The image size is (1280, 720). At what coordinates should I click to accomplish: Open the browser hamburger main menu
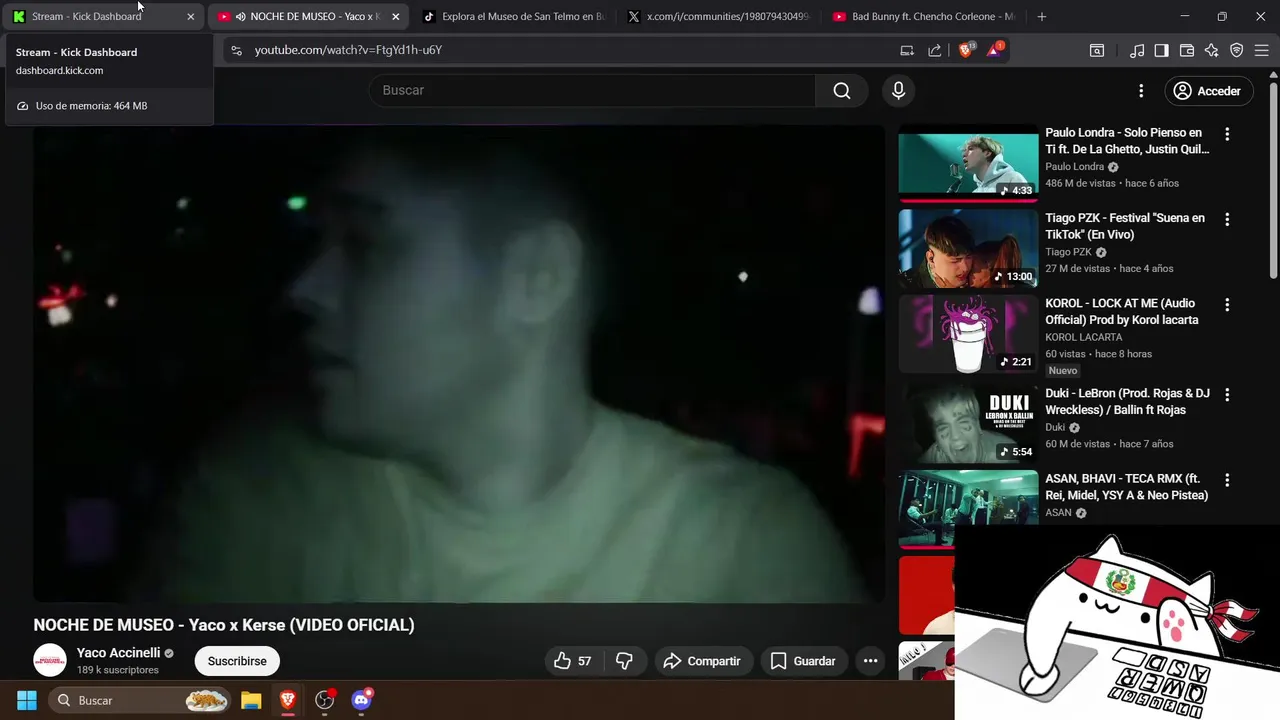(1261, 50)
